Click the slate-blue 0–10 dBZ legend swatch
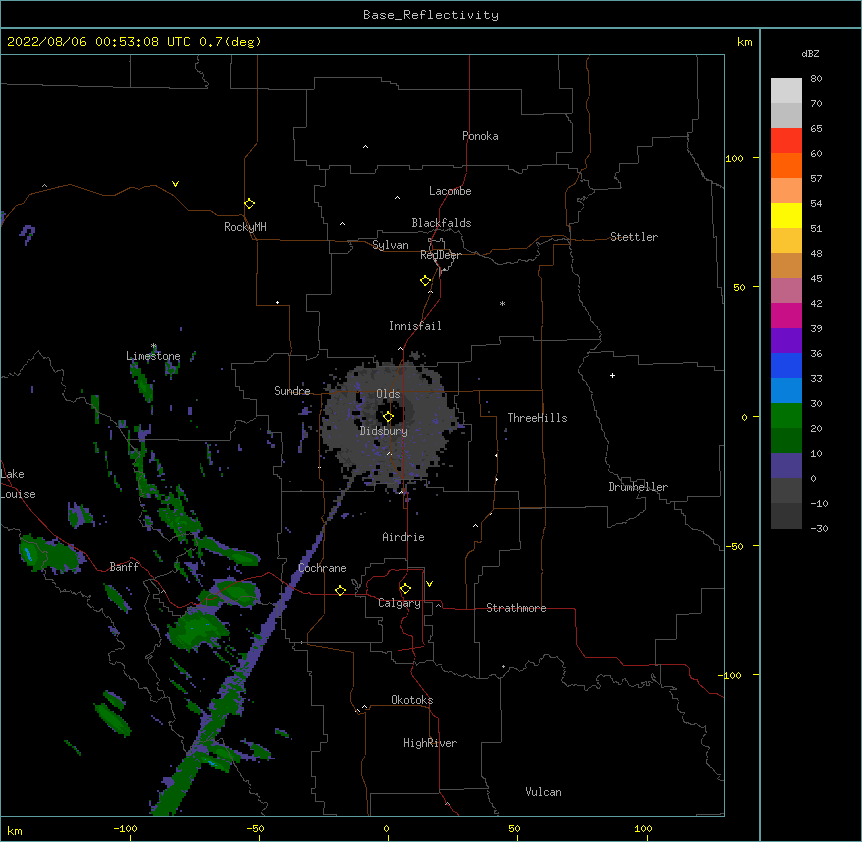862x842 pixels. pos(786,466)
